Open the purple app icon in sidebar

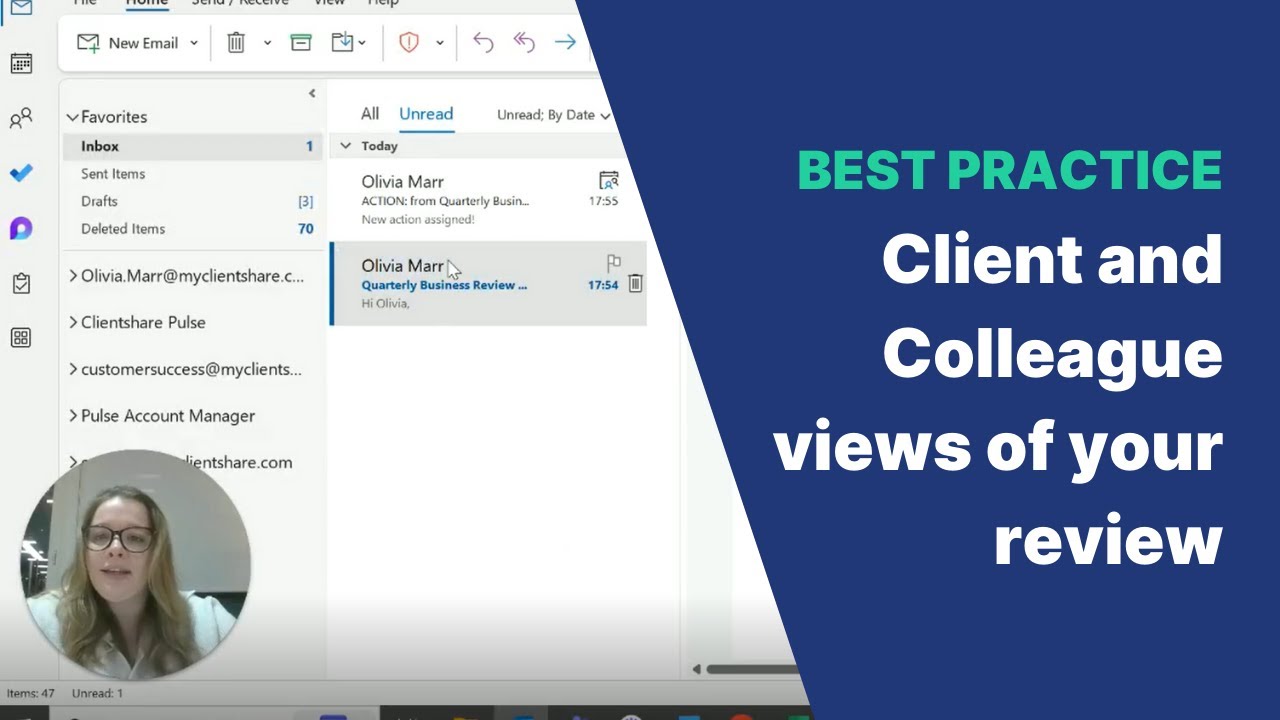(21, 229)
